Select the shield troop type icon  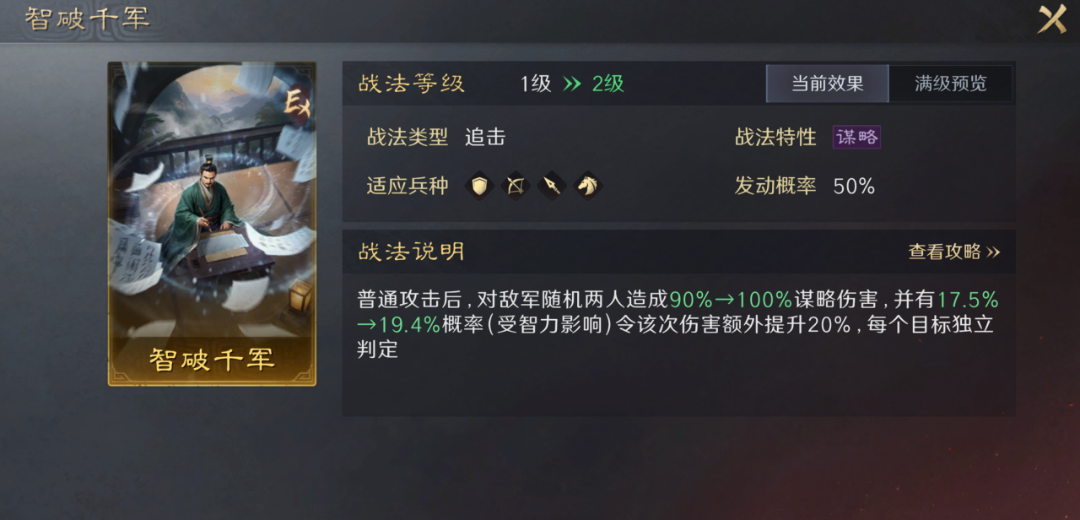(479, 185)
